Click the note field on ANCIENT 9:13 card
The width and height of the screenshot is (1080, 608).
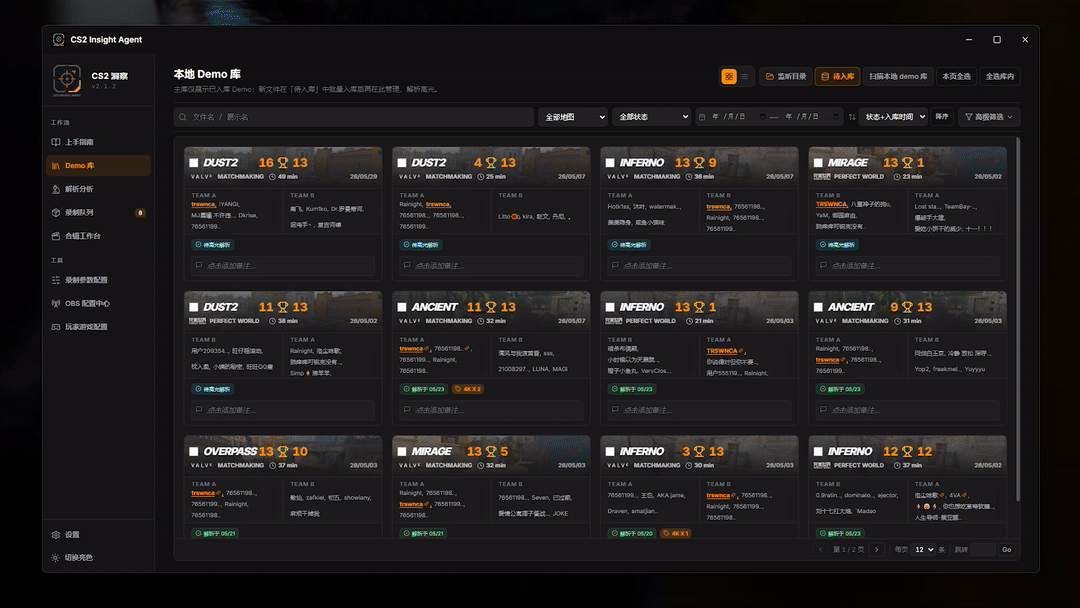pos(907,410)
